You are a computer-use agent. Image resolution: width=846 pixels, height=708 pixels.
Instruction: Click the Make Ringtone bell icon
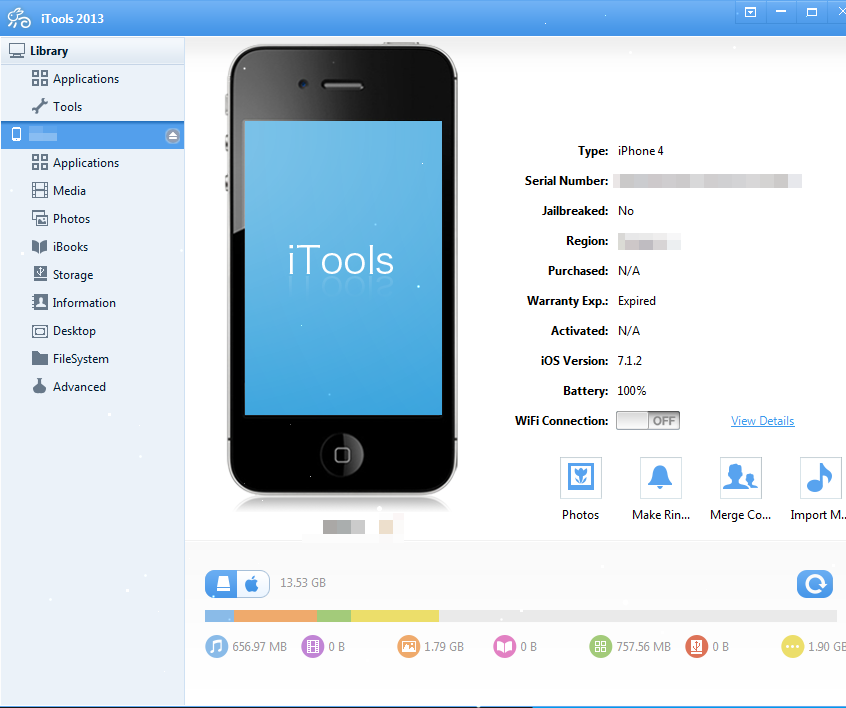tap(660, 477)
